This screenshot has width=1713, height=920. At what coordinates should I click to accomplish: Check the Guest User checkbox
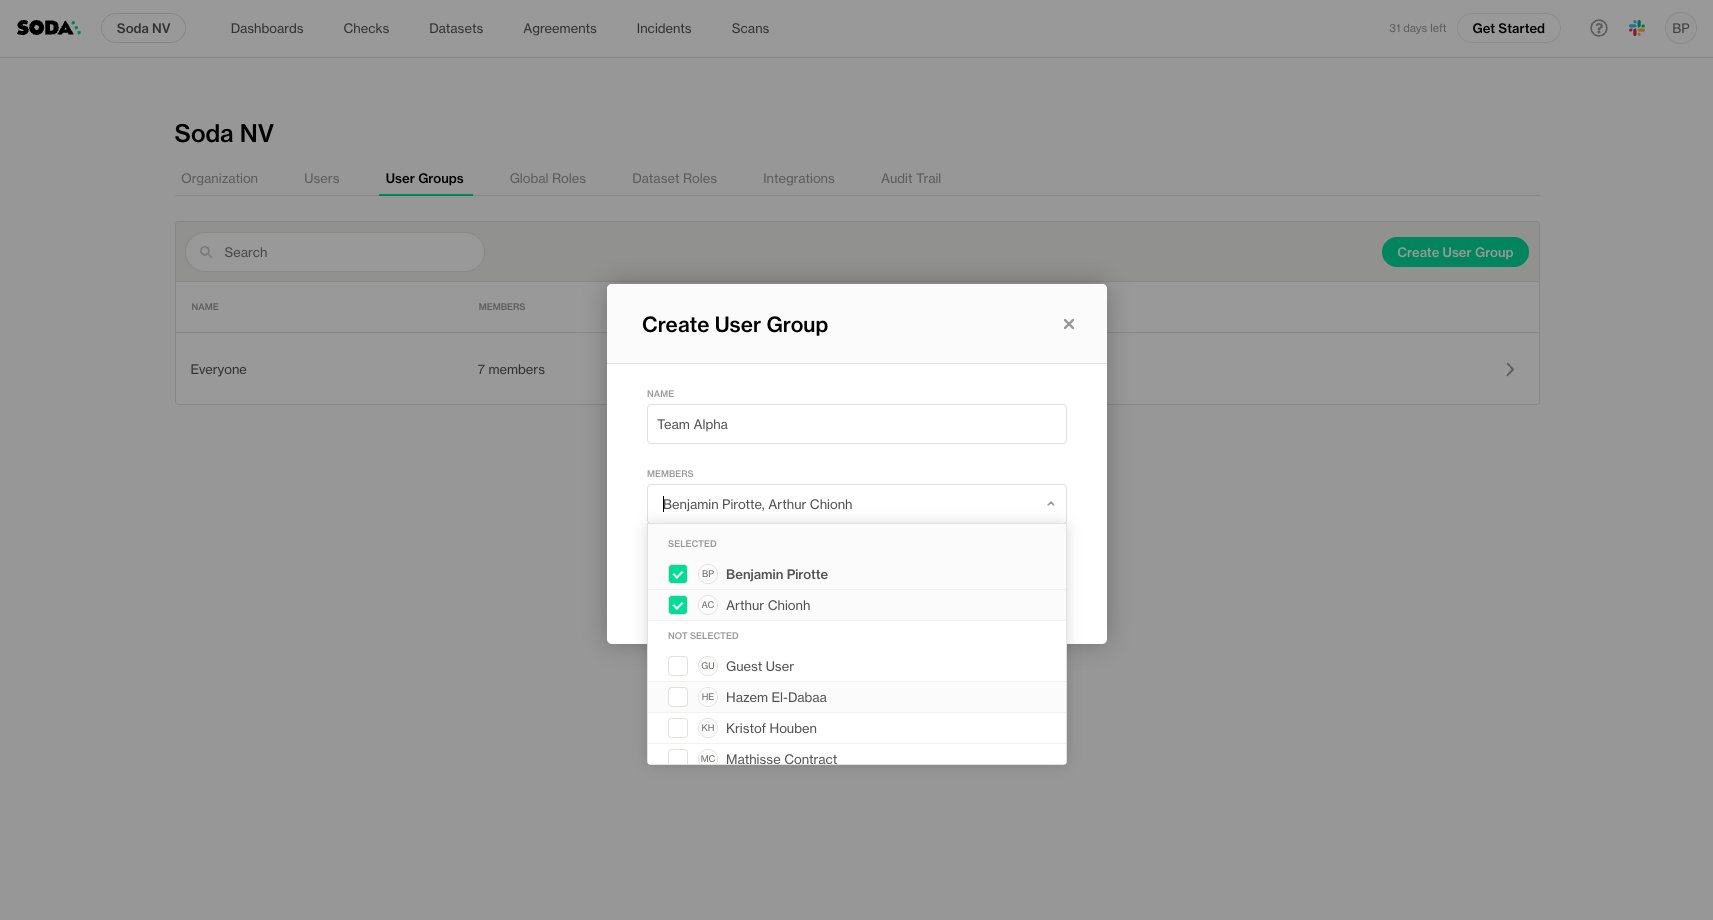678,666
